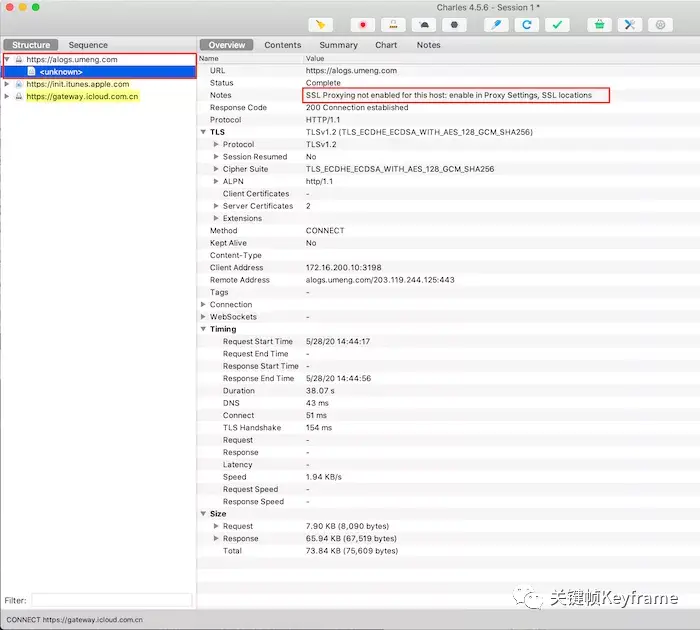
Task: Select the HTTP/1.1 protocol value
Action: coord(323,120)
